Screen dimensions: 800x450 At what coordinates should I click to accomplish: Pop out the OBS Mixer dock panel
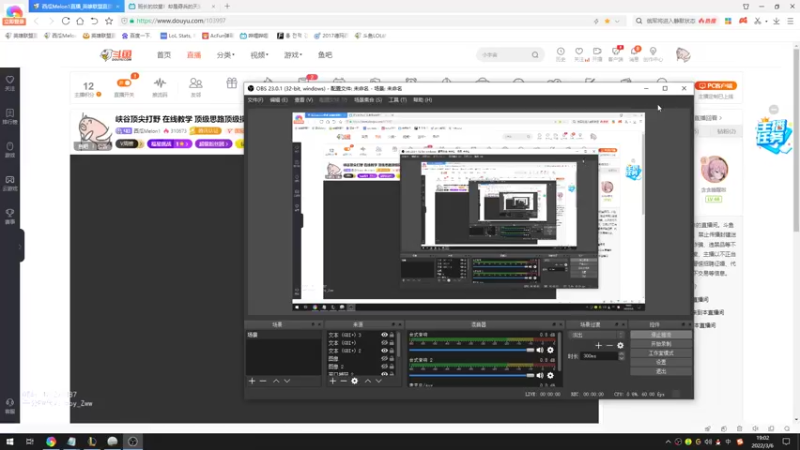coord(554,324)
